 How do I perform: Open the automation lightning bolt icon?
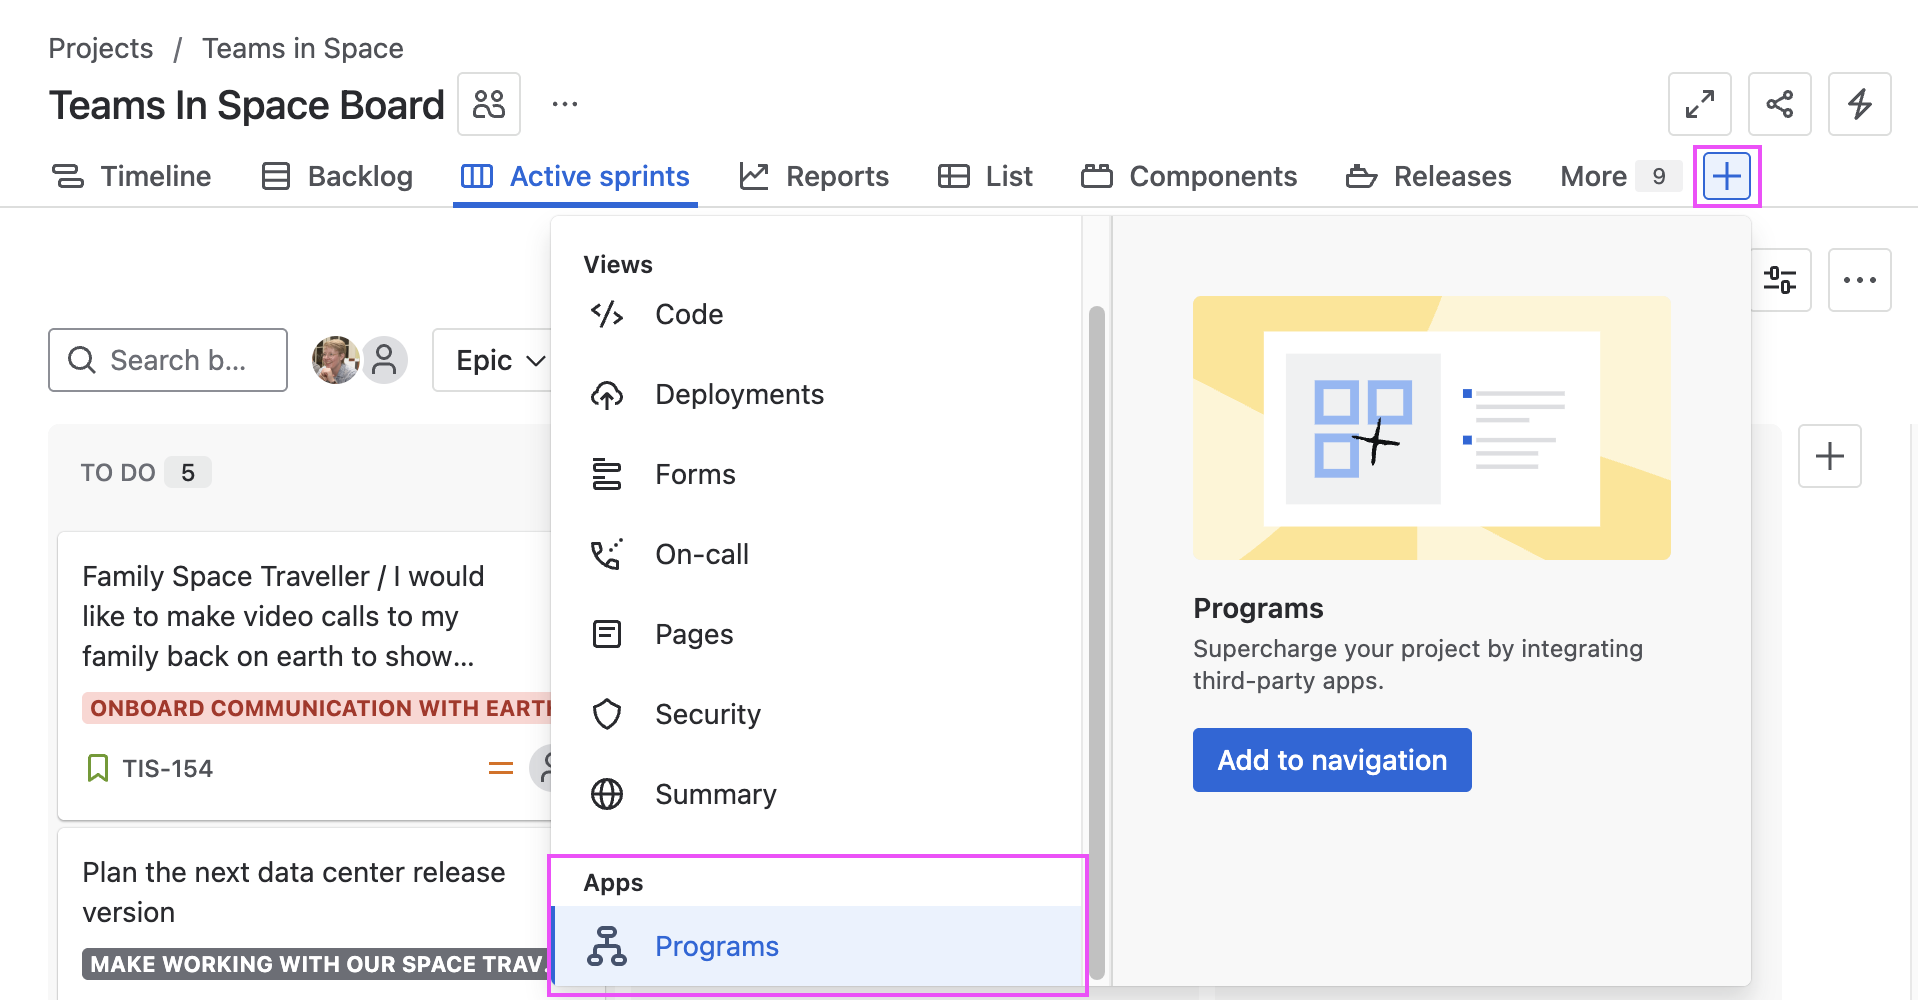tap(1859, 104)
